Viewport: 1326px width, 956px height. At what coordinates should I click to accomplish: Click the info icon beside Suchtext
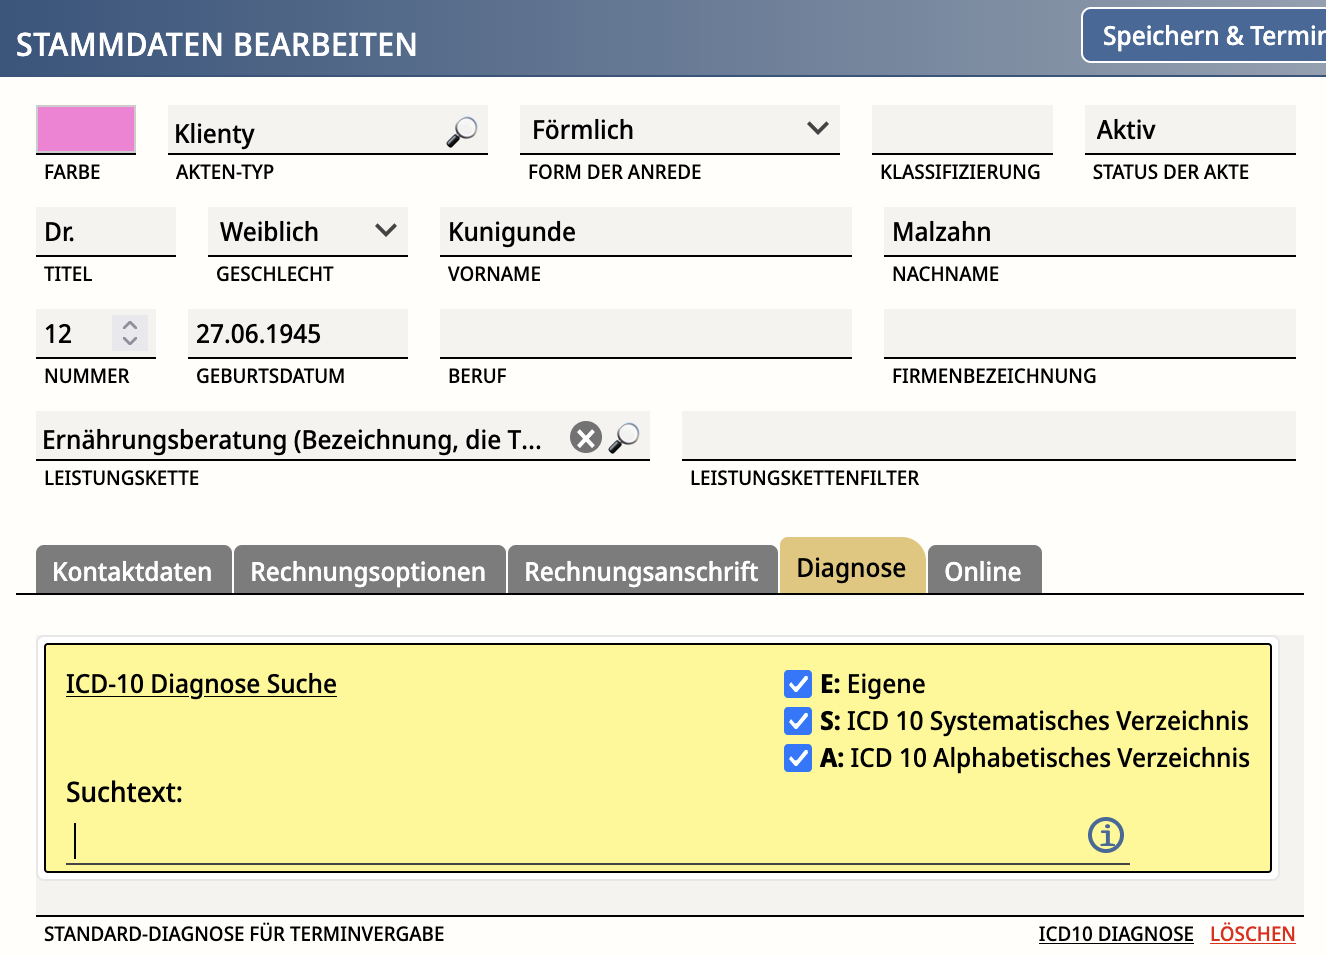pos(1105,835)
